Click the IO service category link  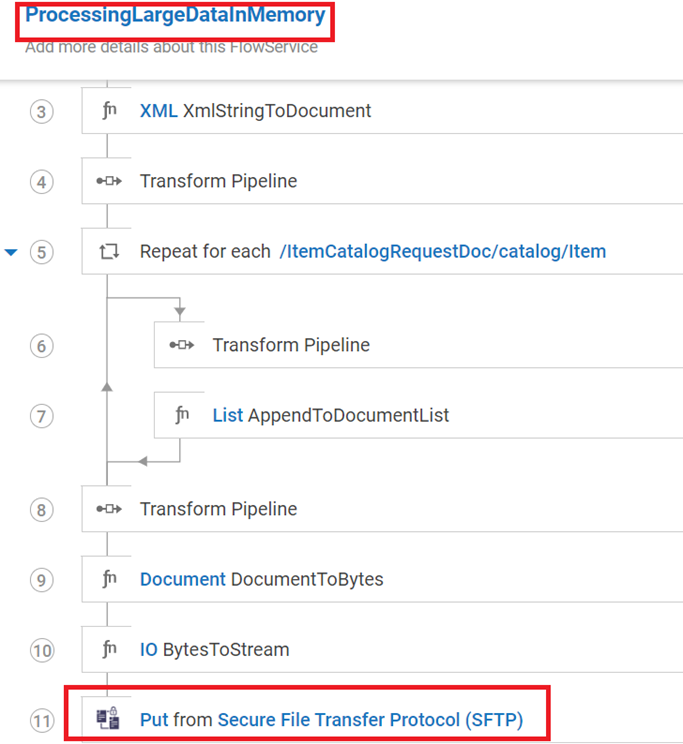(x=149, y=650)
